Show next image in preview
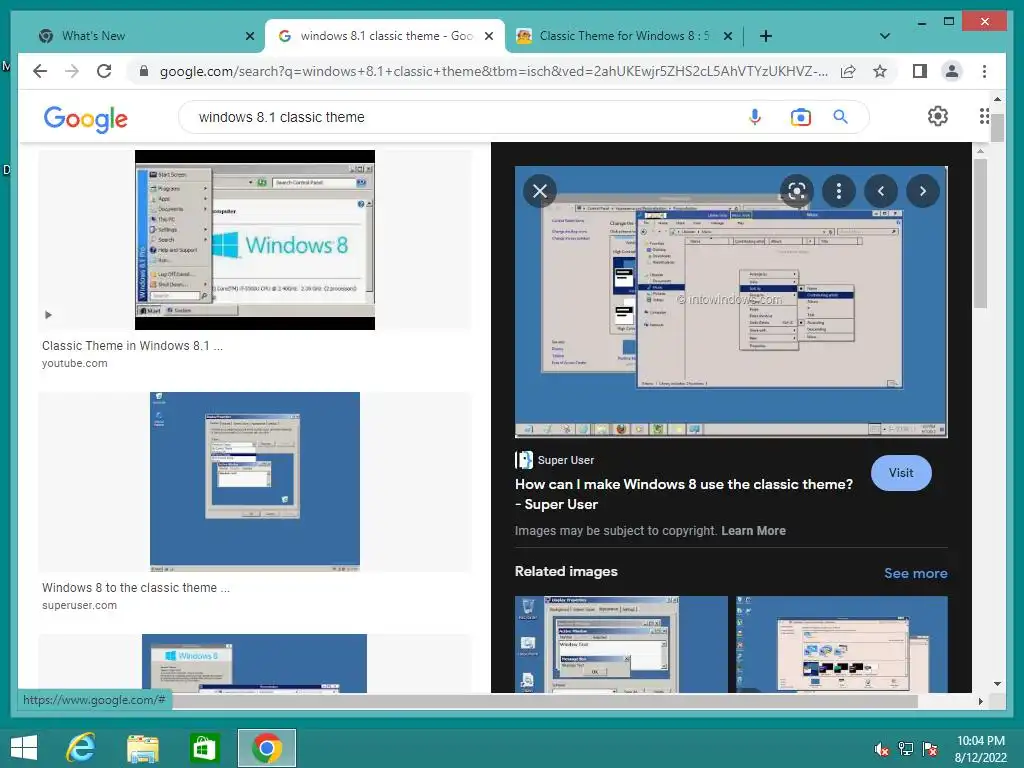This screenshot has width=1024, height=768. [x=922, y=191]
